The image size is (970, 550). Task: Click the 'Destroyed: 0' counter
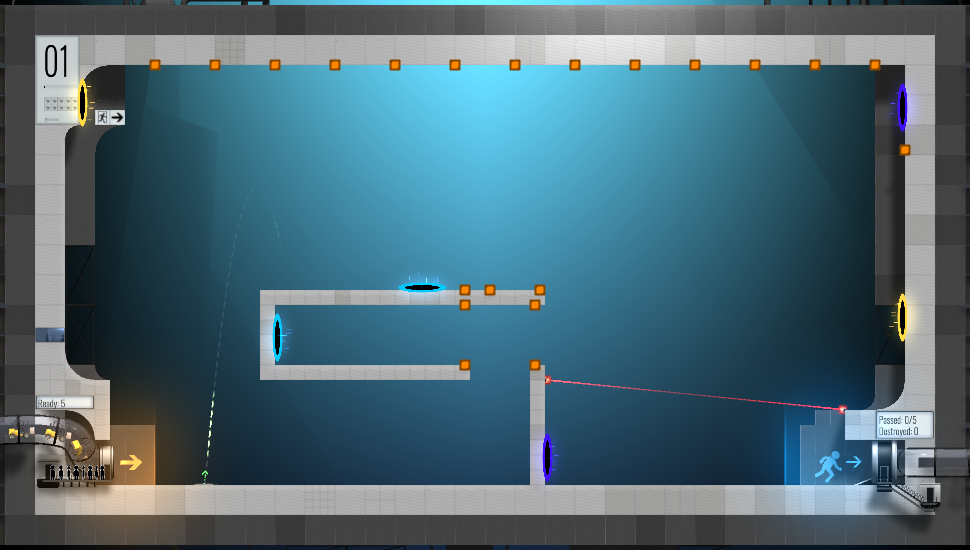pyautogui.click(x=898, y=431)
